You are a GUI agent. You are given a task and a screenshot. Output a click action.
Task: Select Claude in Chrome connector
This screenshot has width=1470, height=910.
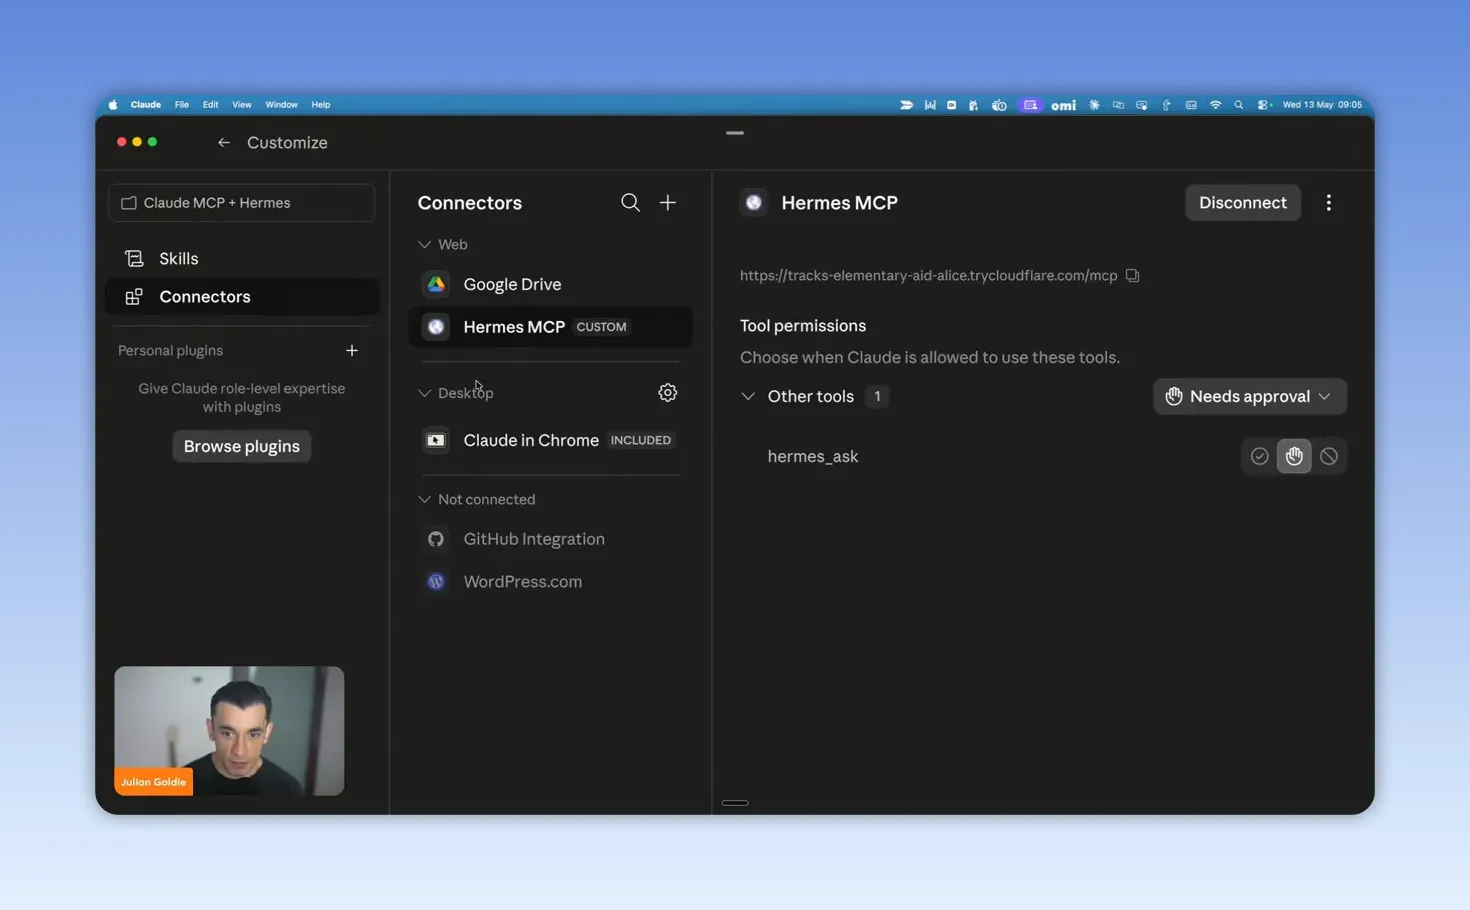550,440
